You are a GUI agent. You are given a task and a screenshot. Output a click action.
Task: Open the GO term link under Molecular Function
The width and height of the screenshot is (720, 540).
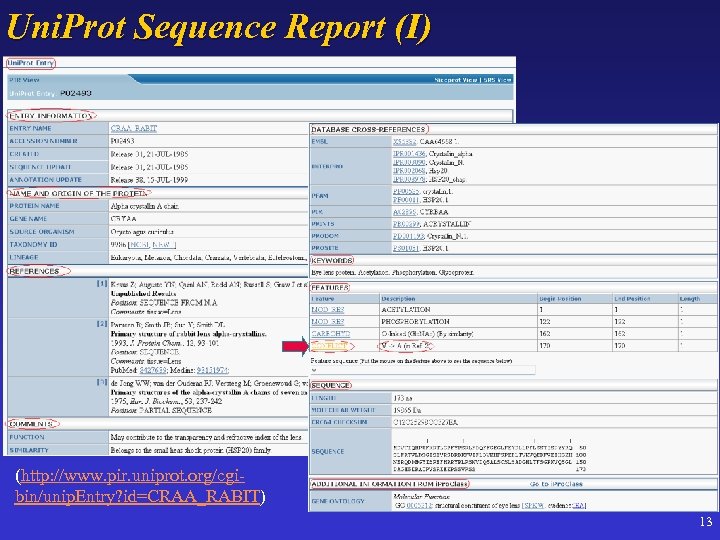pos(419,506)
